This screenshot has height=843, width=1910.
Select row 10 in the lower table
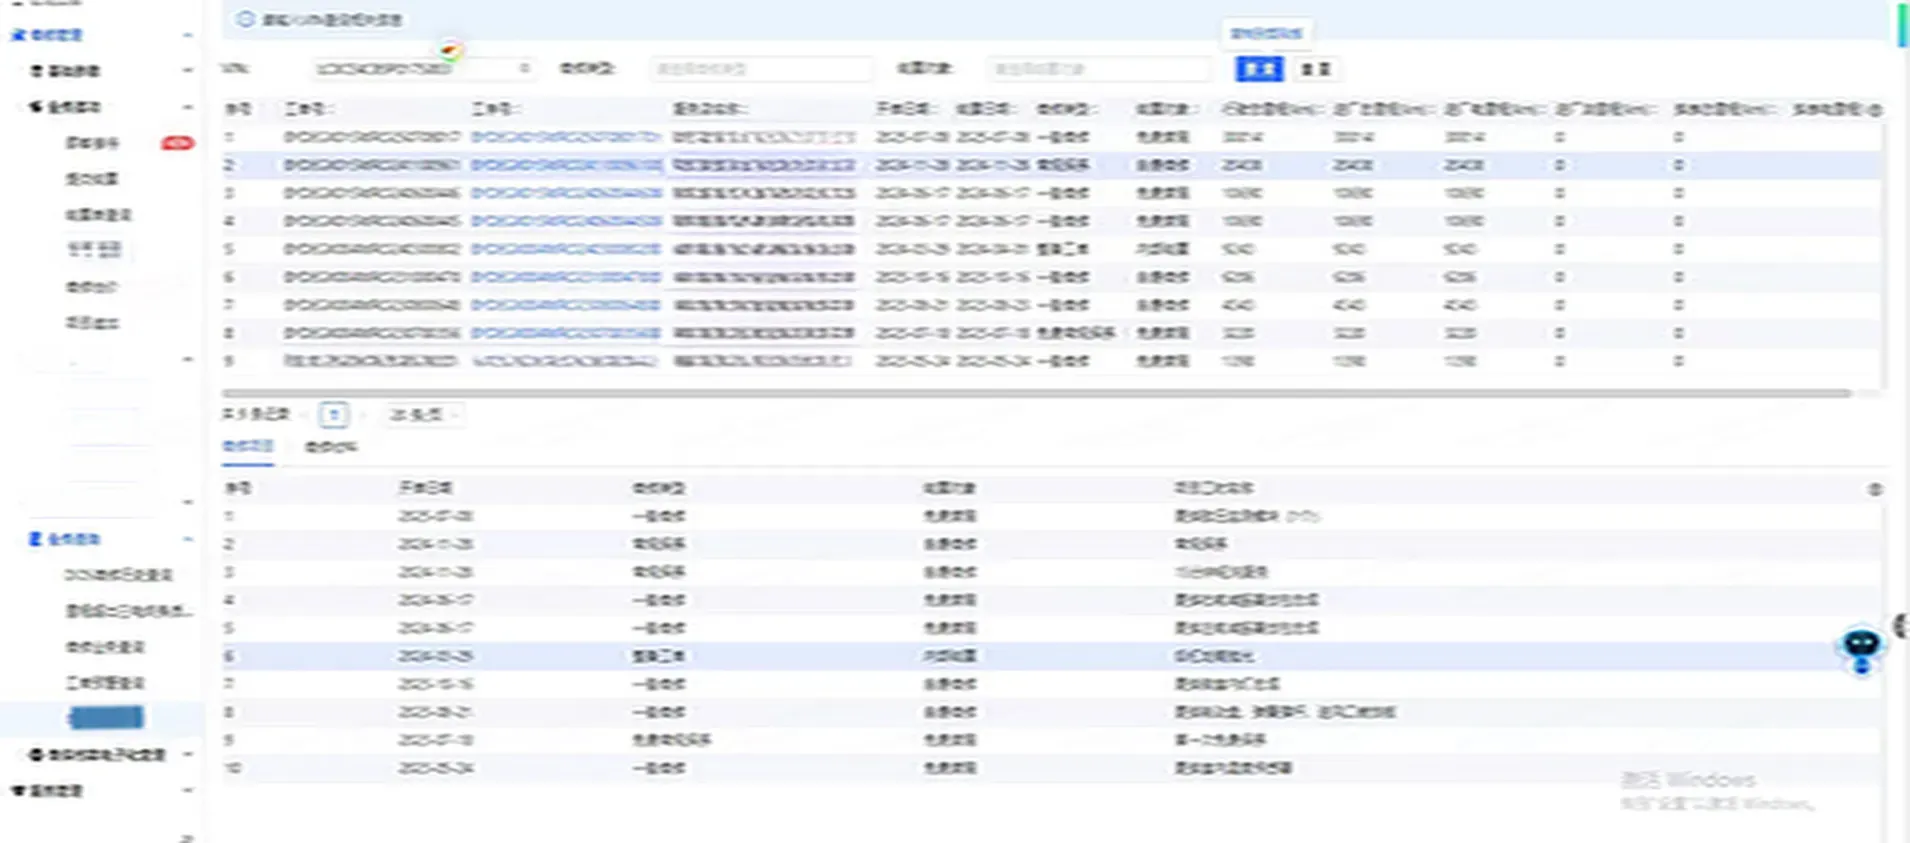coord(1052,768)
